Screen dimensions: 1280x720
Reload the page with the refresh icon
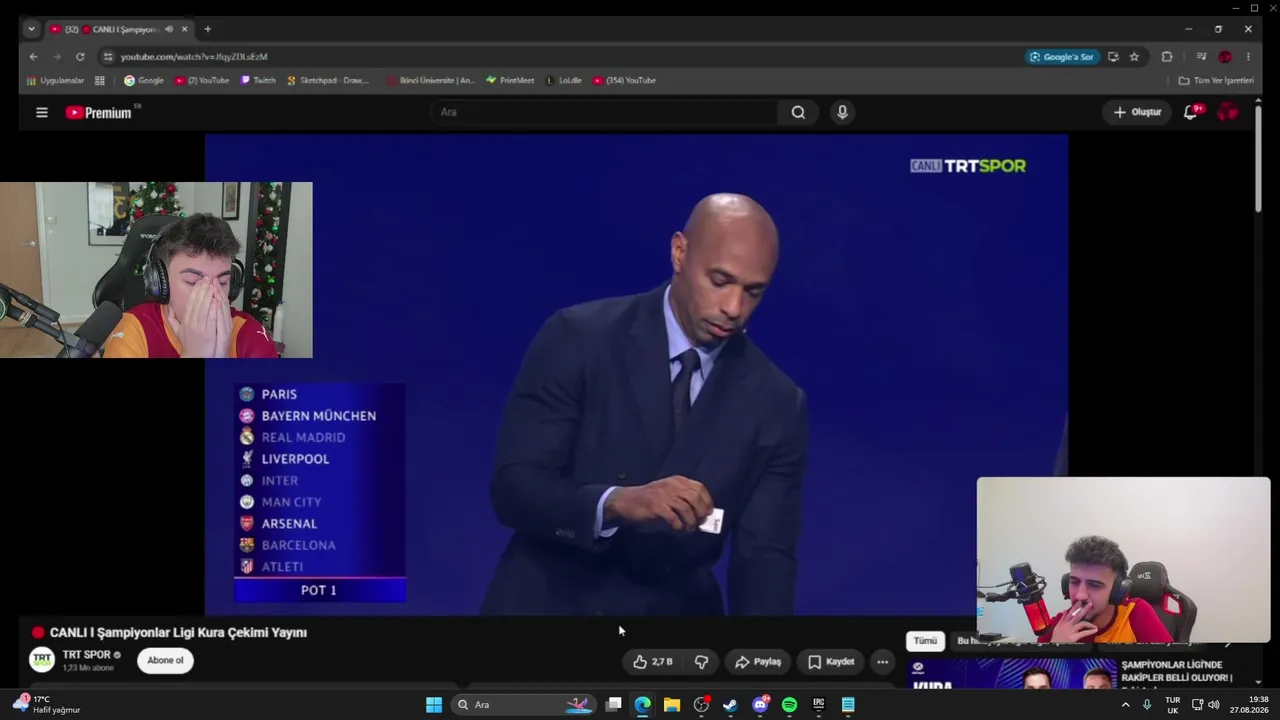pyautogui.click(x=80, y=57)
